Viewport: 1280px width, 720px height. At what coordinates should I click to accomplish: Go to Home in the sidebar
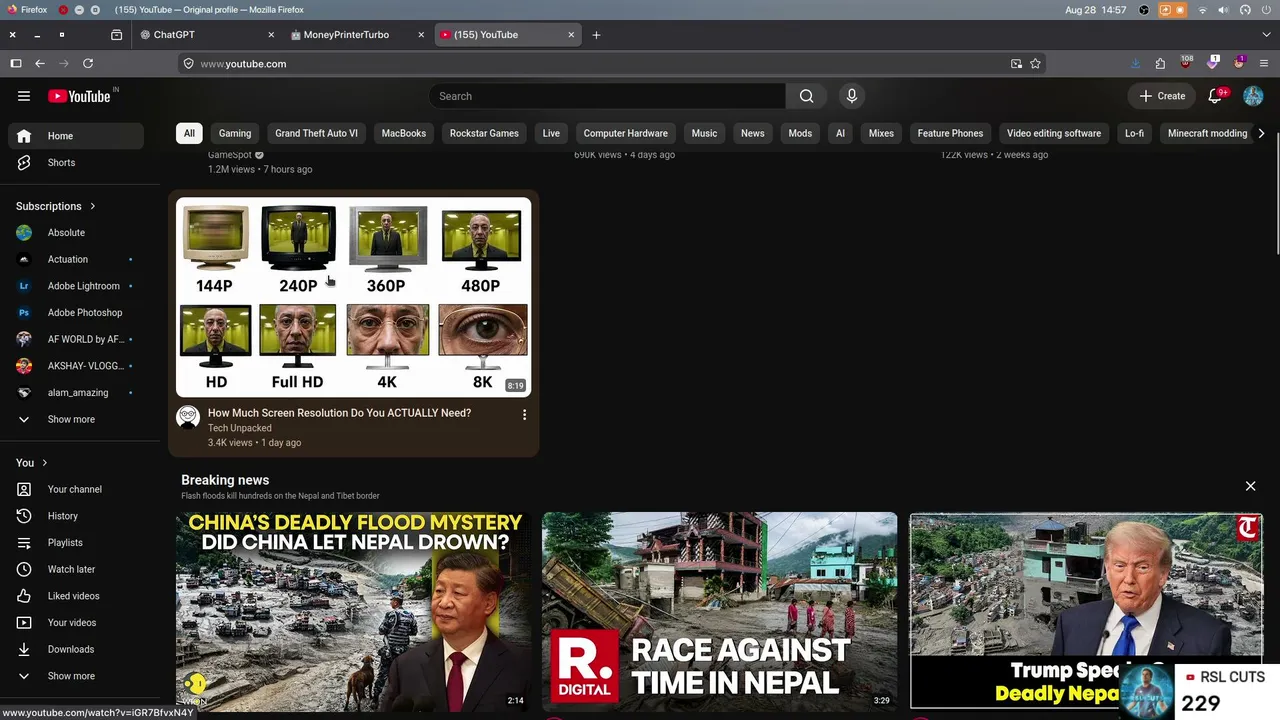coord(76,136)
